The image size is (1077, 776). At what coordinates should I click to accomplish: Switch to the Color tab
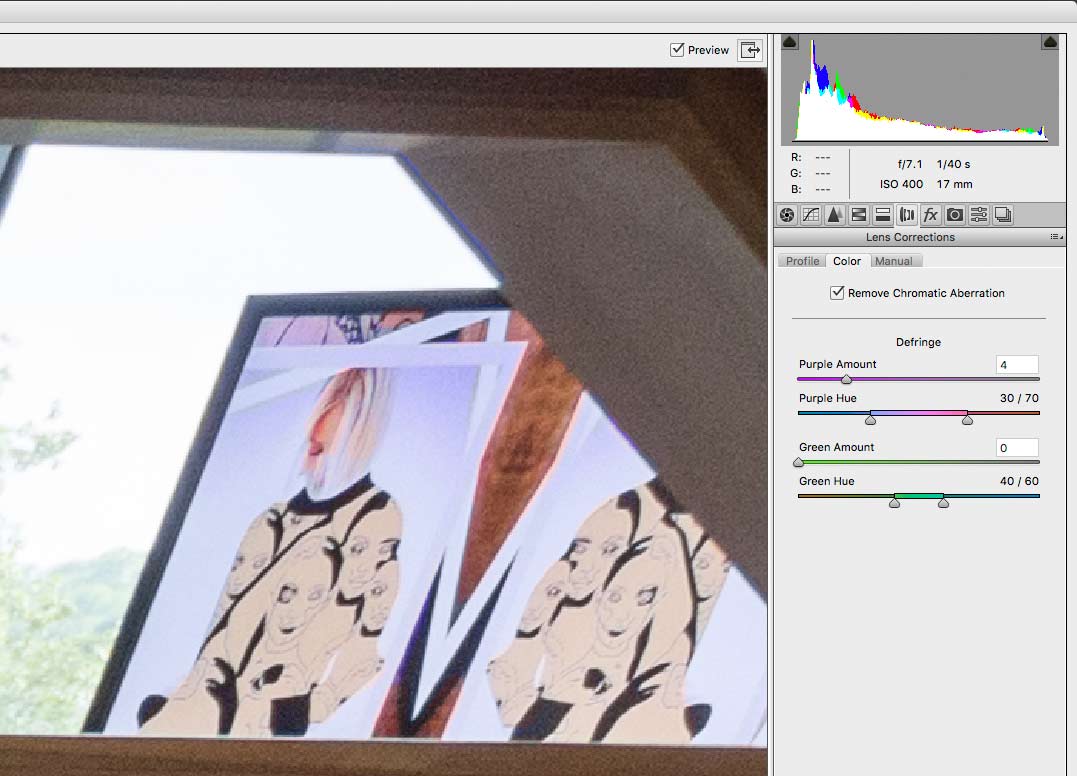(847, 261)
